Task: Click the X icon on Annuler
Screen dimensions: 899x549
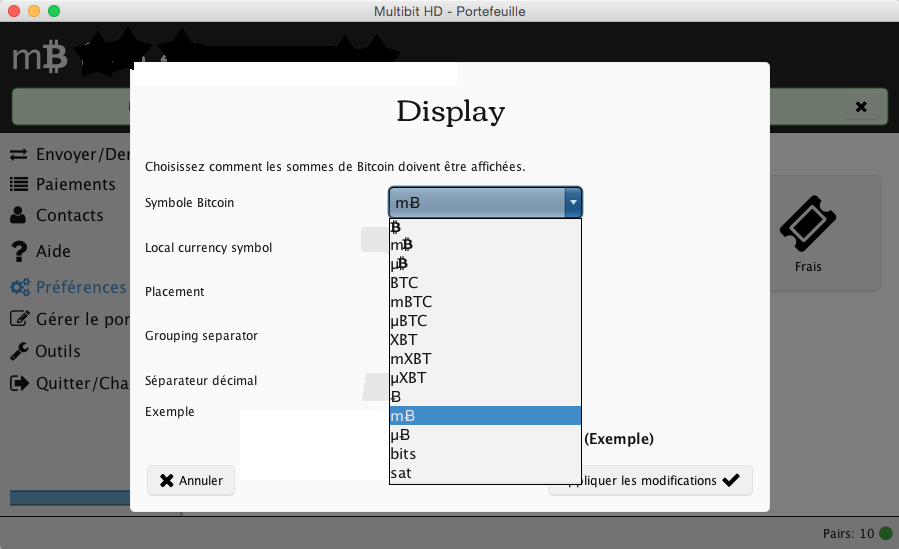Action: click(x=167, y=480)
